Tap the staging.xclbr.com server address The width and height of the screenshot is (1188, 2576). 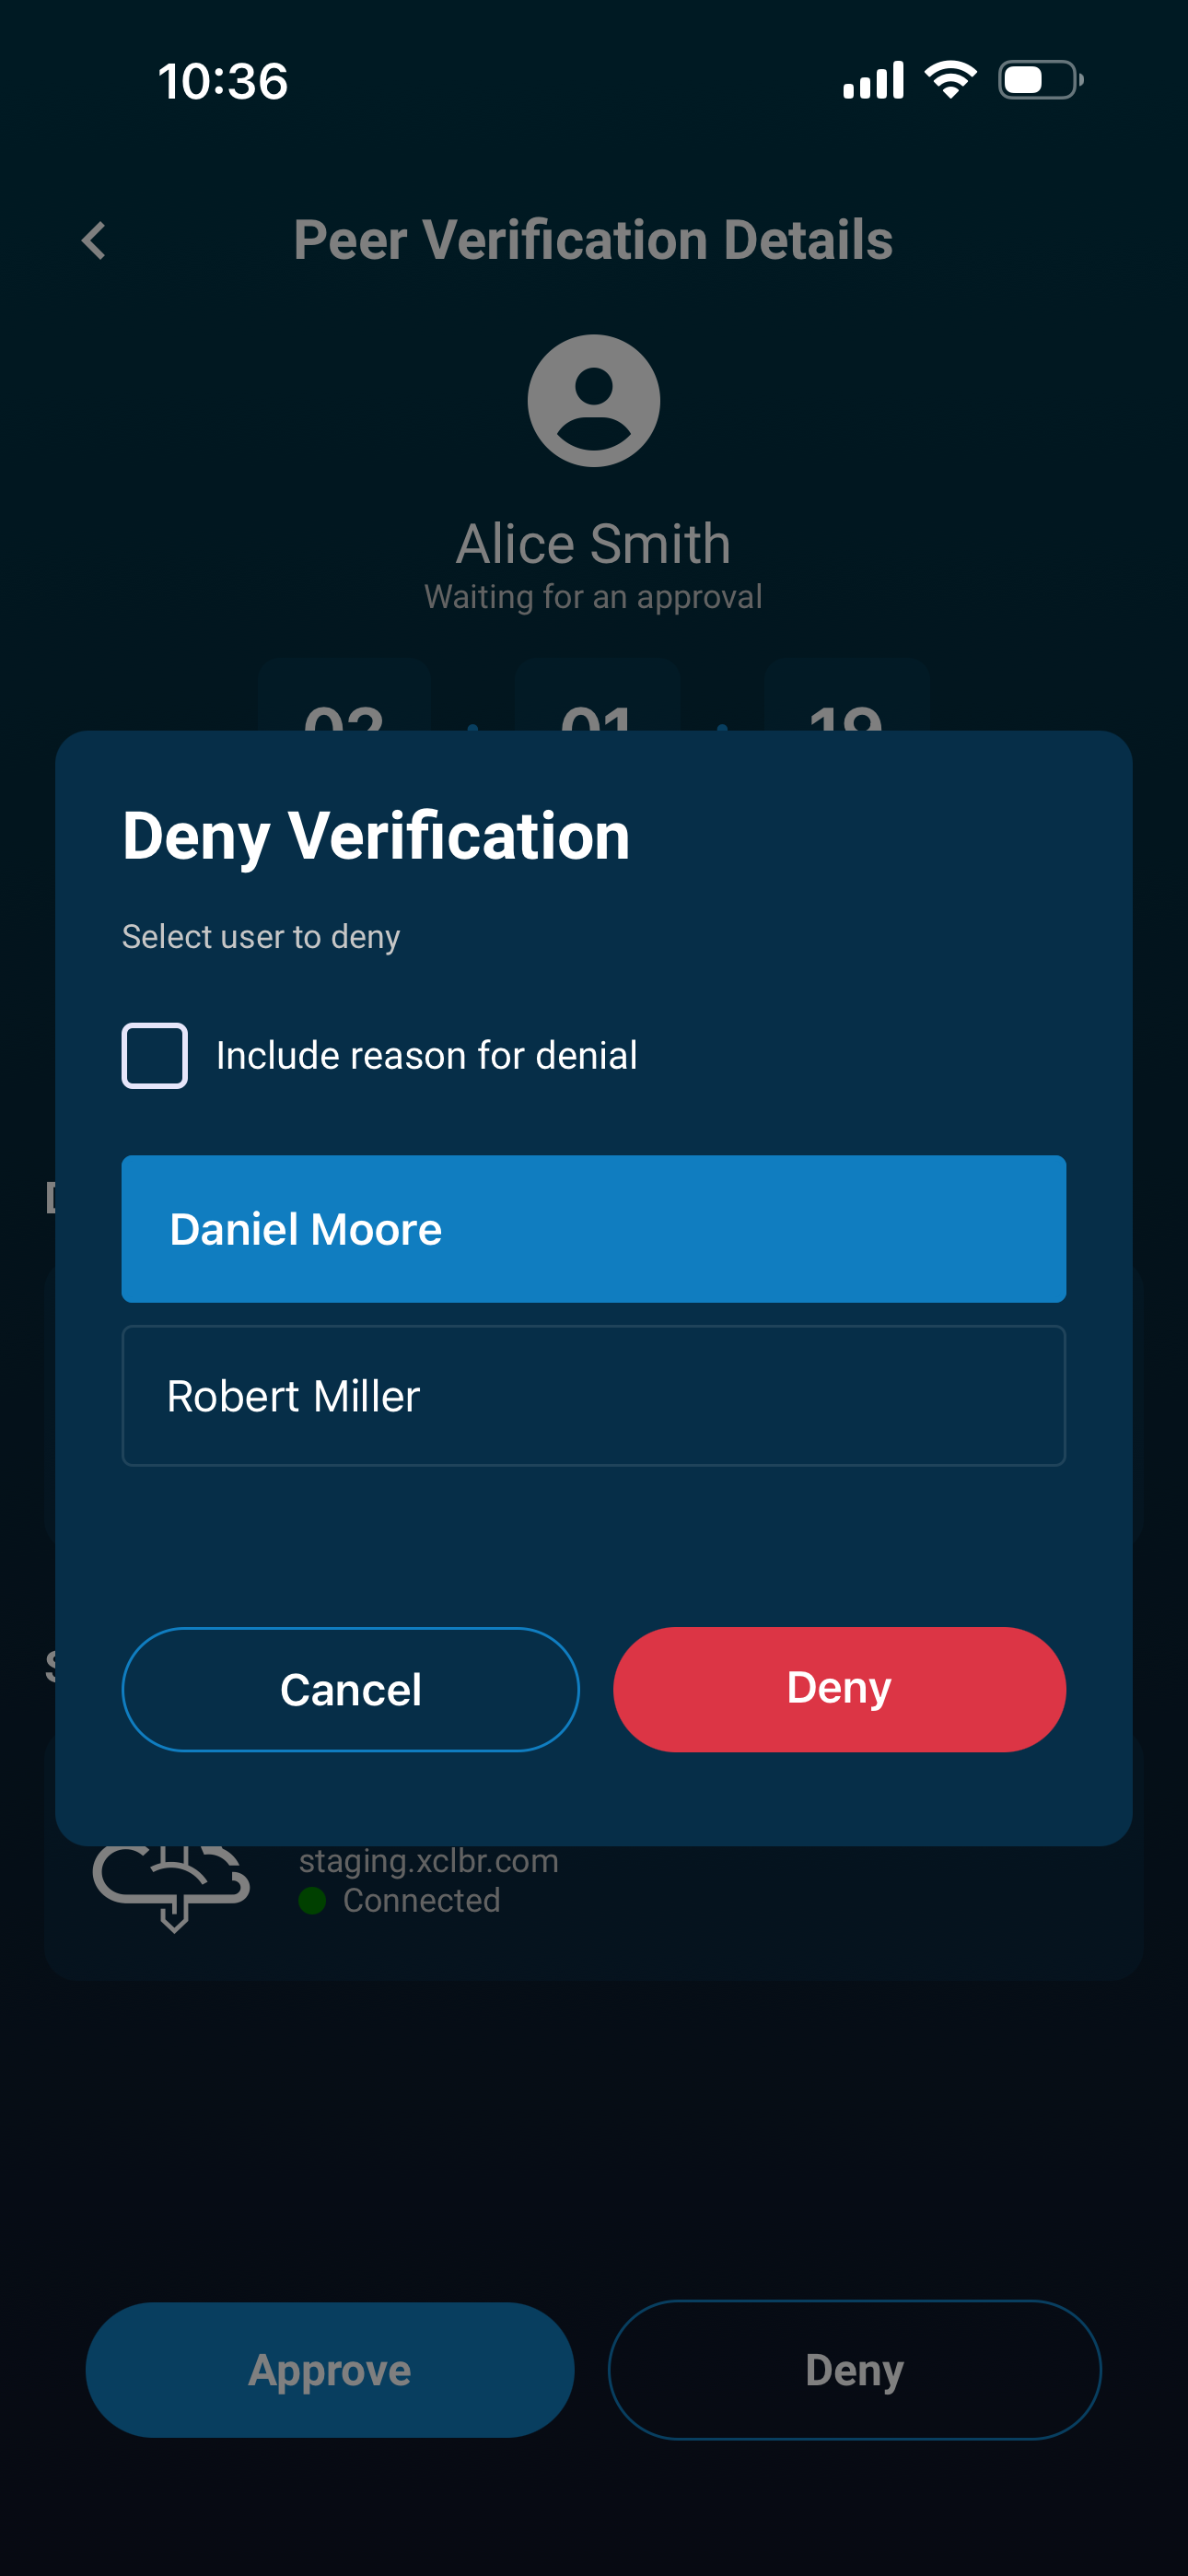(428, 1861)
